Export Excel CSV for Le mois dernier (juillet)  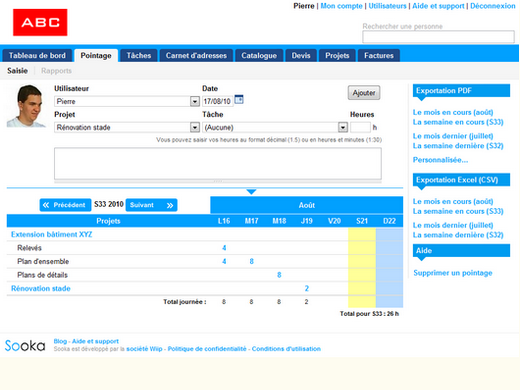tap(453, 225)
